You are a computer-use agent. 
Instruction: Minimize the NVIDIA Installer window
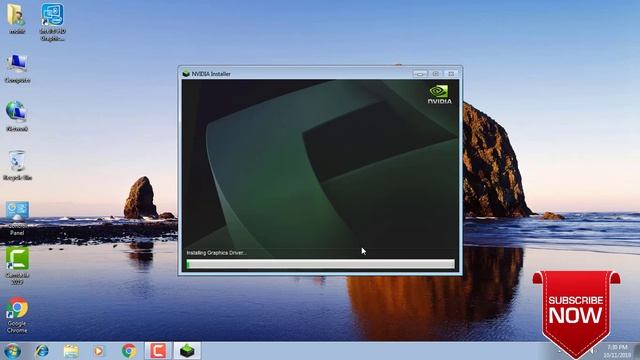coord(420,73)
